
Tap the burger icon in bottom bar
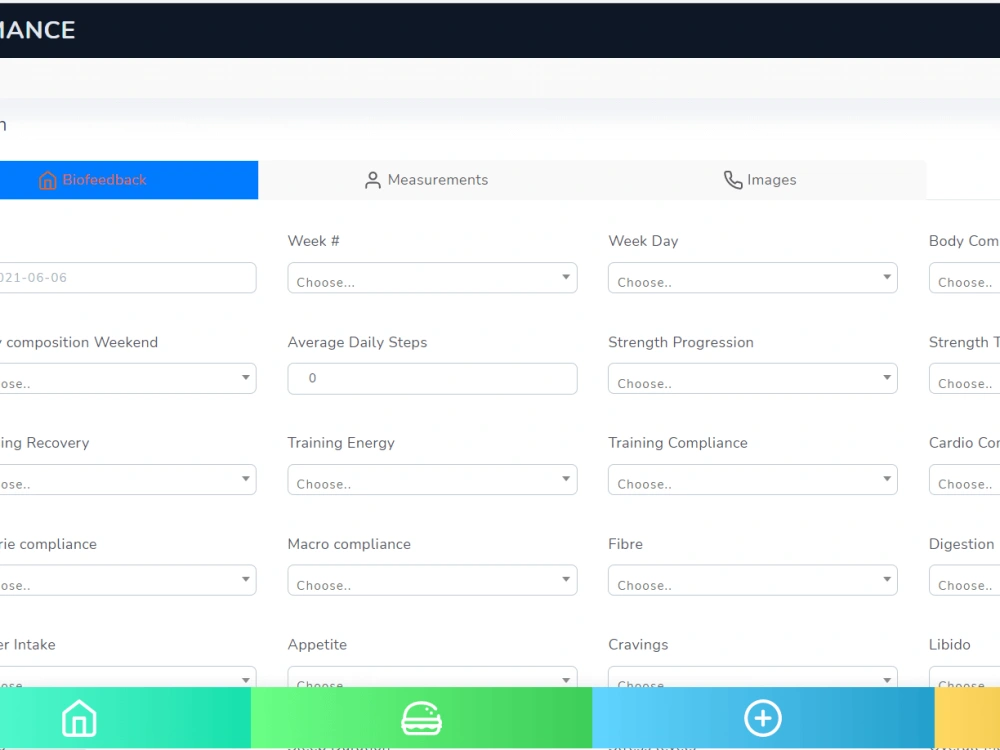421,718
